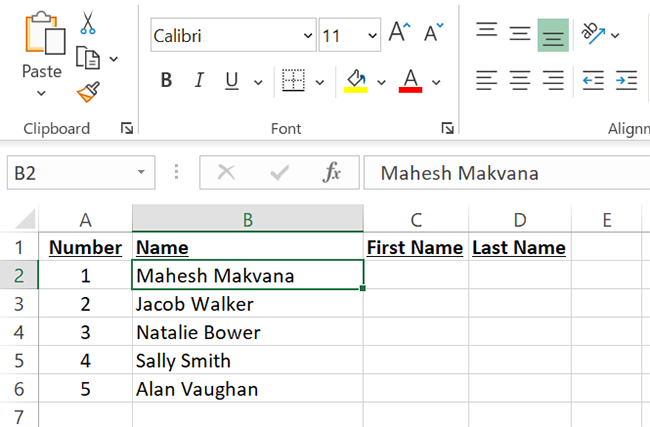Apply red font color A
Screen dimensions: 650x427
pos(410,81)
